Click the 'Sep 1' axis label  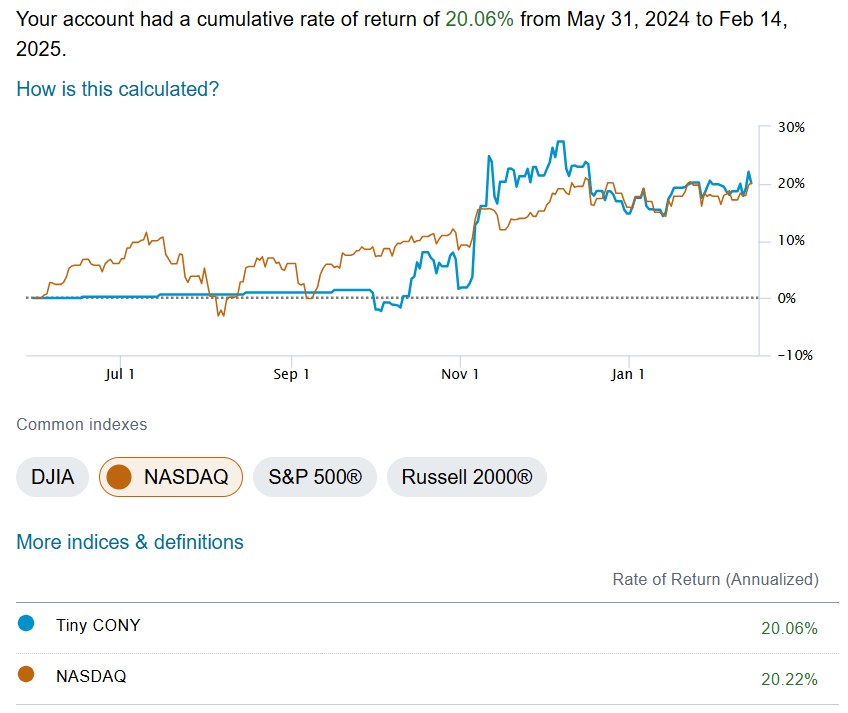pos(291,374)
